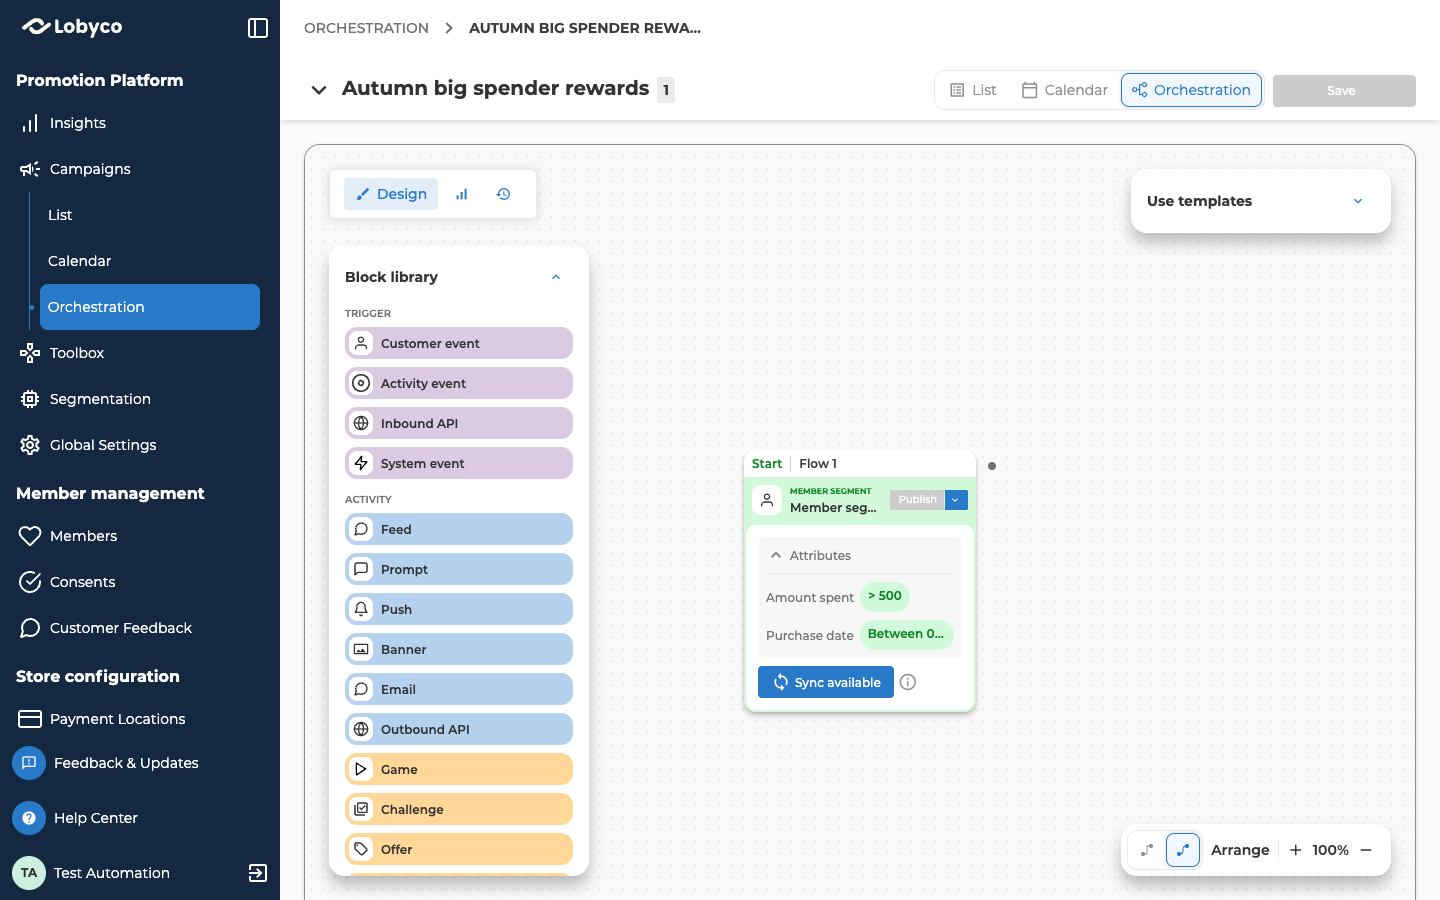The image size is (1440, 900).
Task: Switch to curved connector line style
Action: click(1183, 850)
